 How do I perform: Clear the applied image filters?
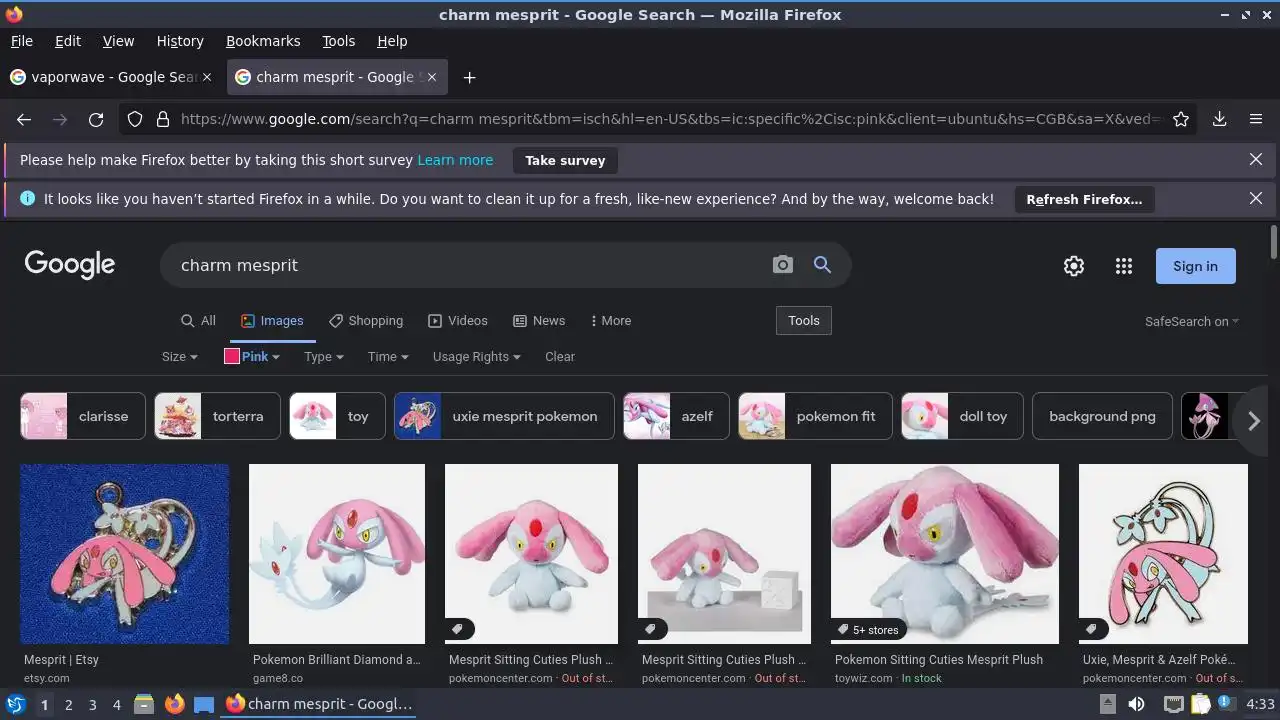(x=560, y=357)
